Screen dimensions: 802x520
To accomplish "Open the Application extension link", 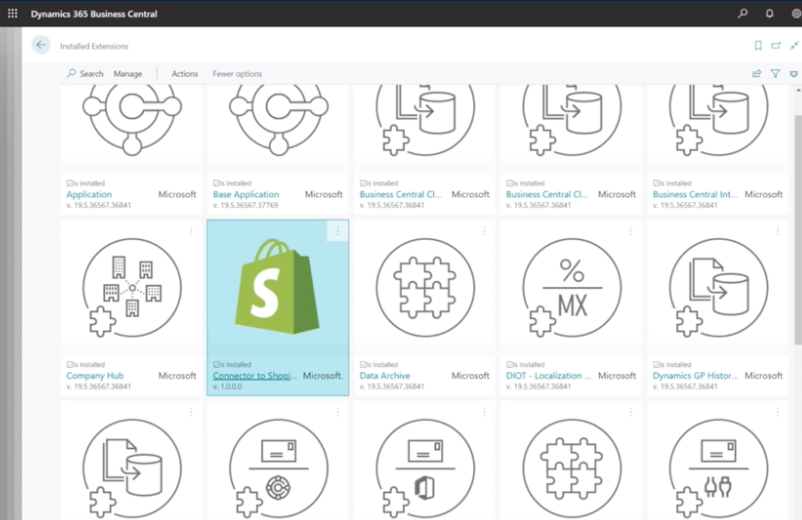I will click(89, 194).
